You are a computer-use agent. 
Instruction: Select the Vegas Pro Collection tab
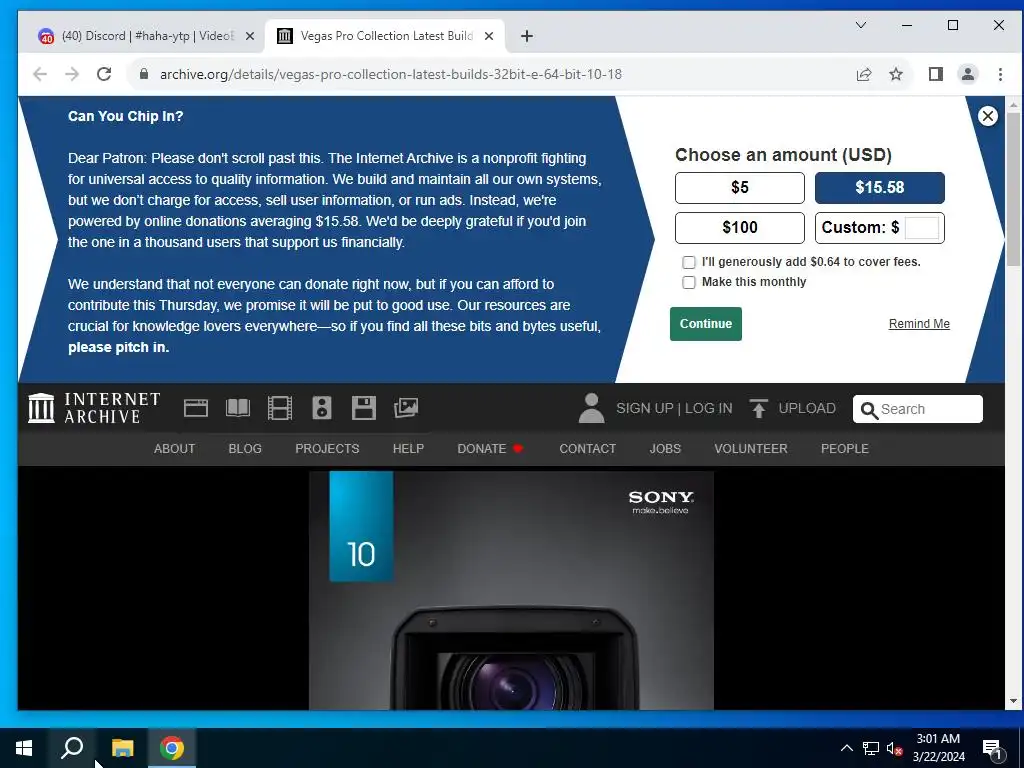386,36
